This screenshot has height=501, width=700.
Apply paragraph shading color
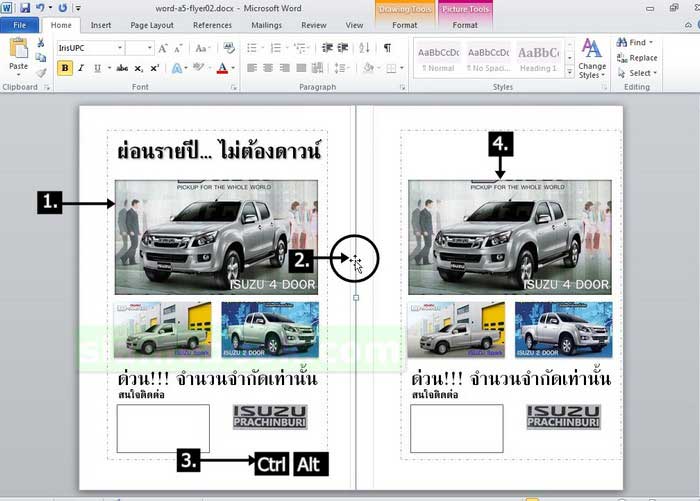(369, 68)
